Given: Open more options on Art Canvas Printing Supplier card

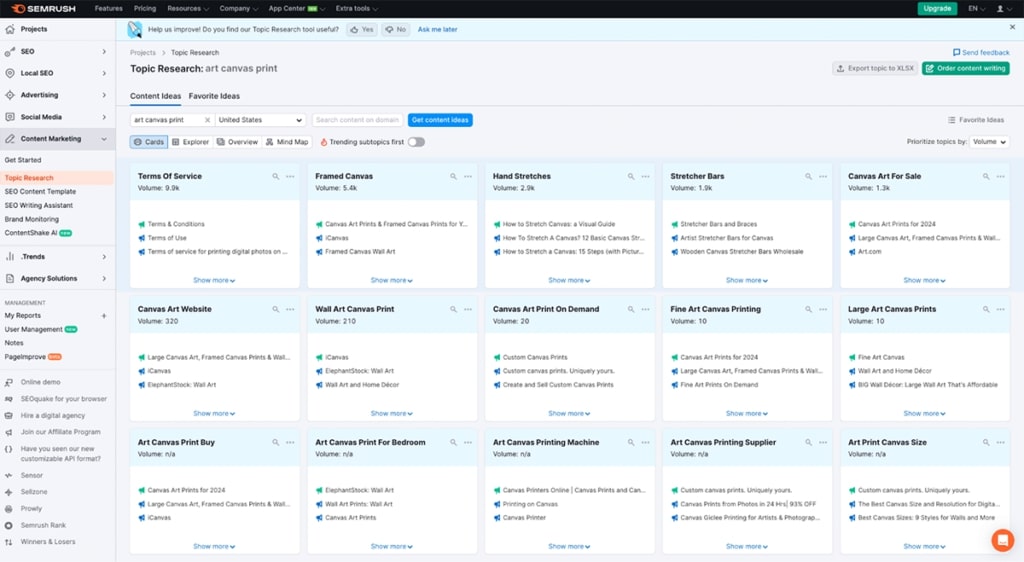Looking at the screenshot, I should (x=823, y=443).
